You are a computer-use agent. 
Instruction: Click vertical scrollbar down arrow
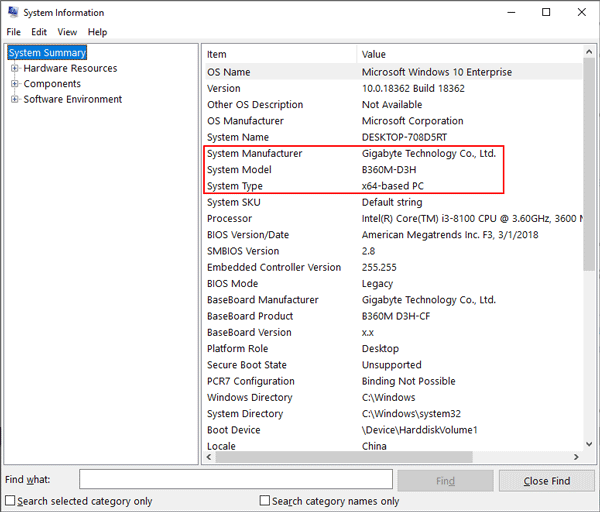pyautogui.click(x=589, y=444)
